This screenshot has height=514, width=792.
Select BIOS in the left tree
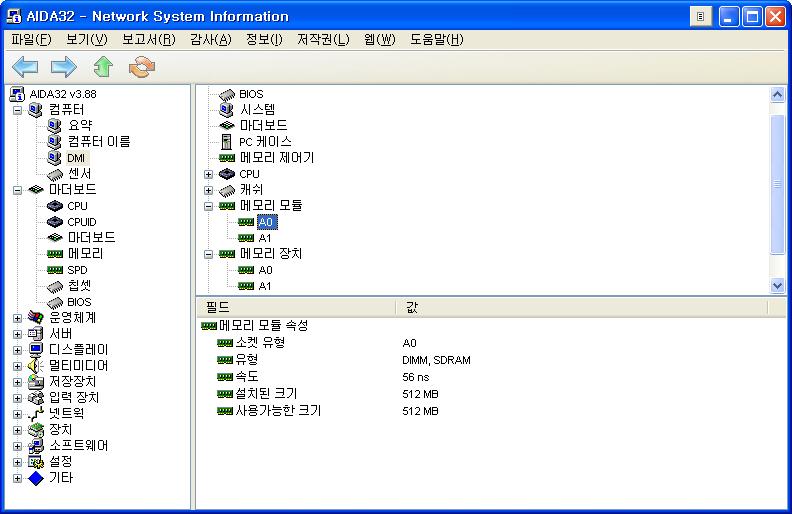click(79, 302)
